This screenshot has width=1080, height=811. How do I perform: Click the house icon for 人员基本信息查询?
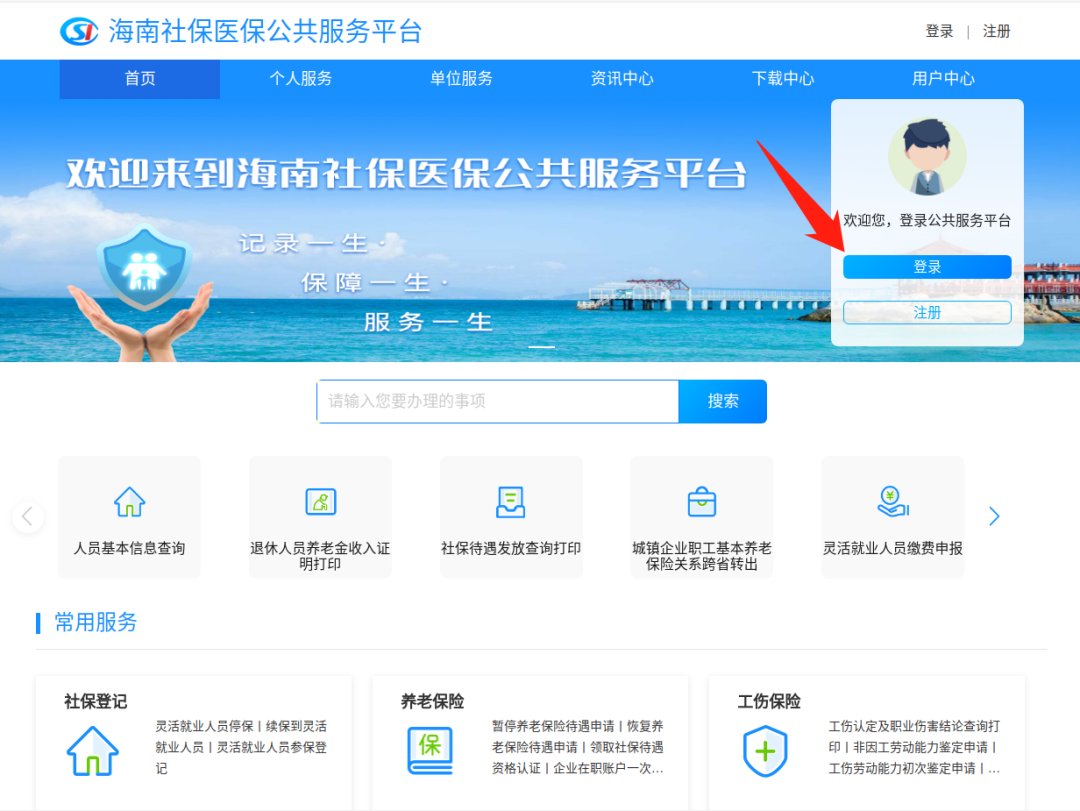(129, 501)
